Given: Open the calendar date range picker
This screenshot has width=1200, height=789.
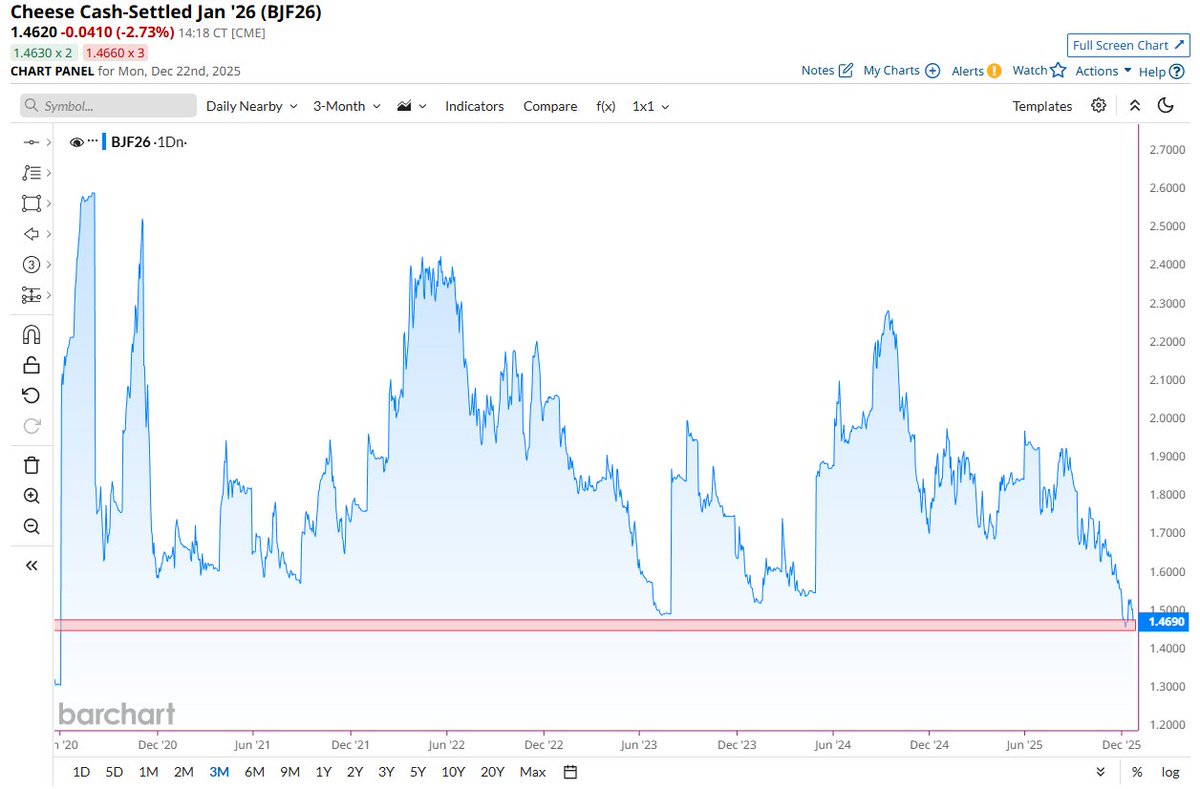Looking at the screenshot, I should (570, 772).
